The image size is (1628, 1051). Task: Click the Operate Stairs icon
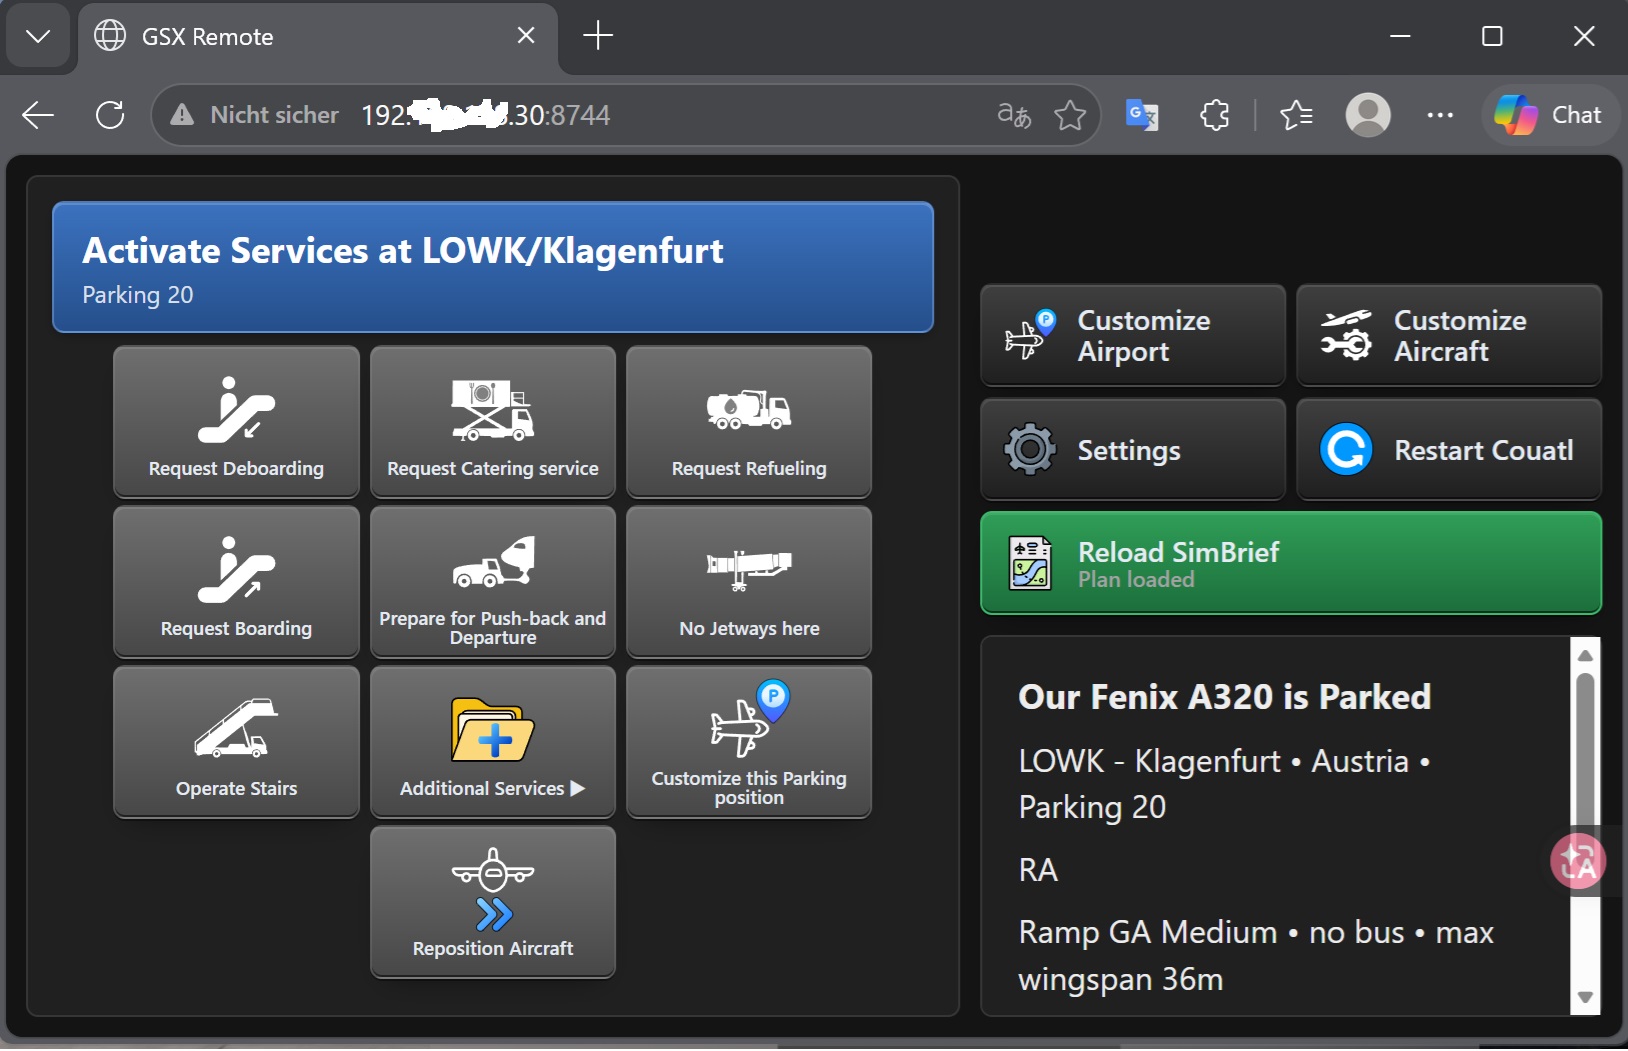tap(236, 727)
